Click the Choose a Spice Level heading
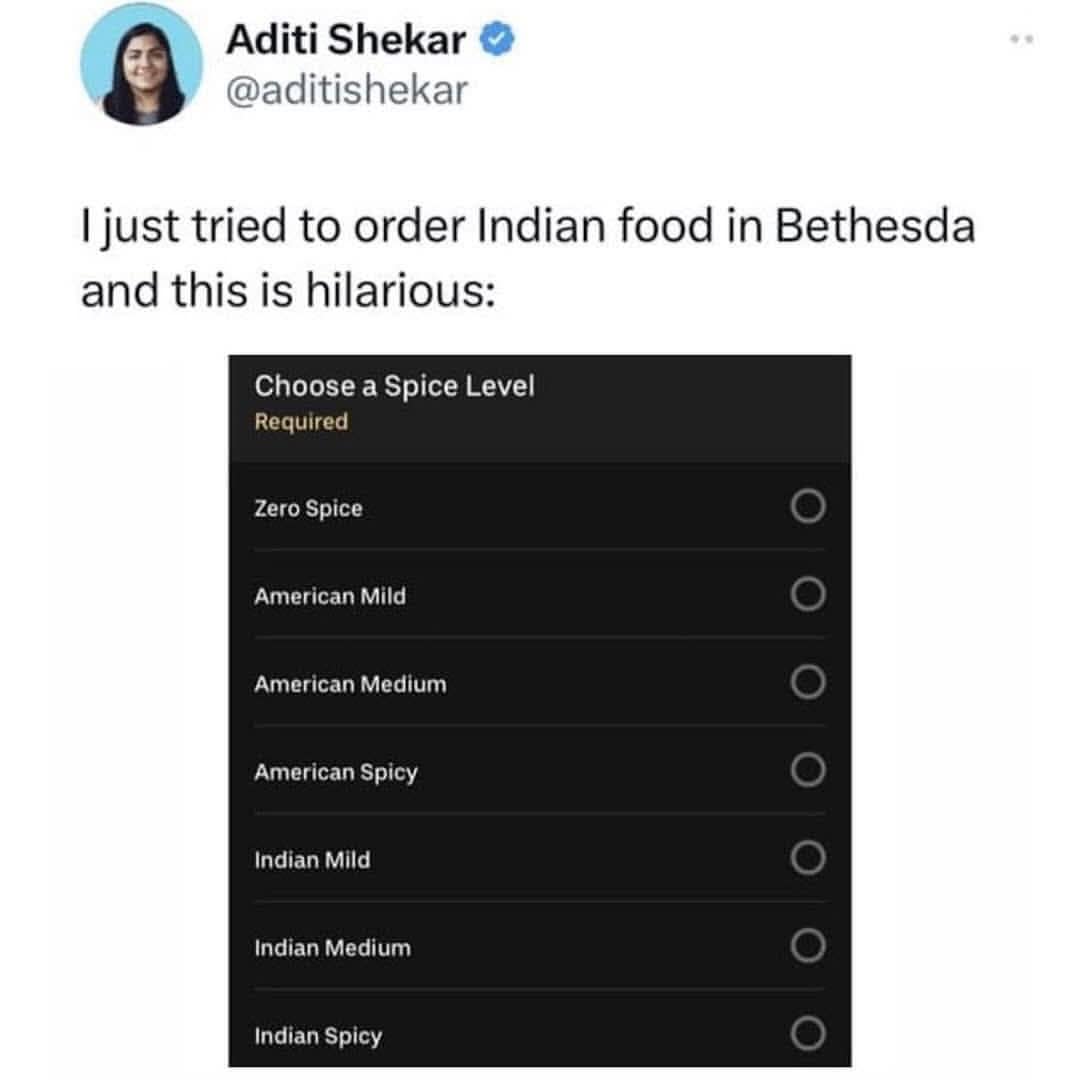 396,386
